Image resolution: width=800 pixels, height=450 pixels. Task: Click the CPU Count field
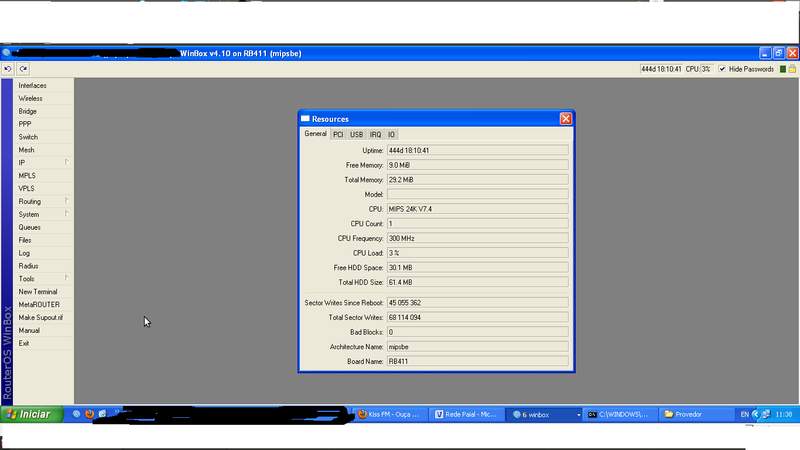point(478,224)
